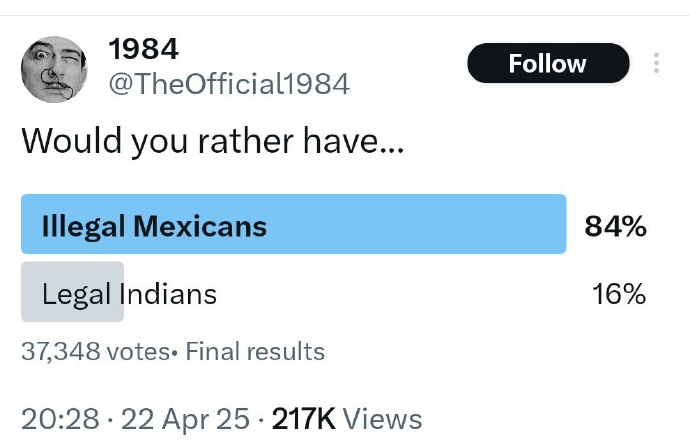Click the Final results label
690x448 pixels.
tap(255, 352)
